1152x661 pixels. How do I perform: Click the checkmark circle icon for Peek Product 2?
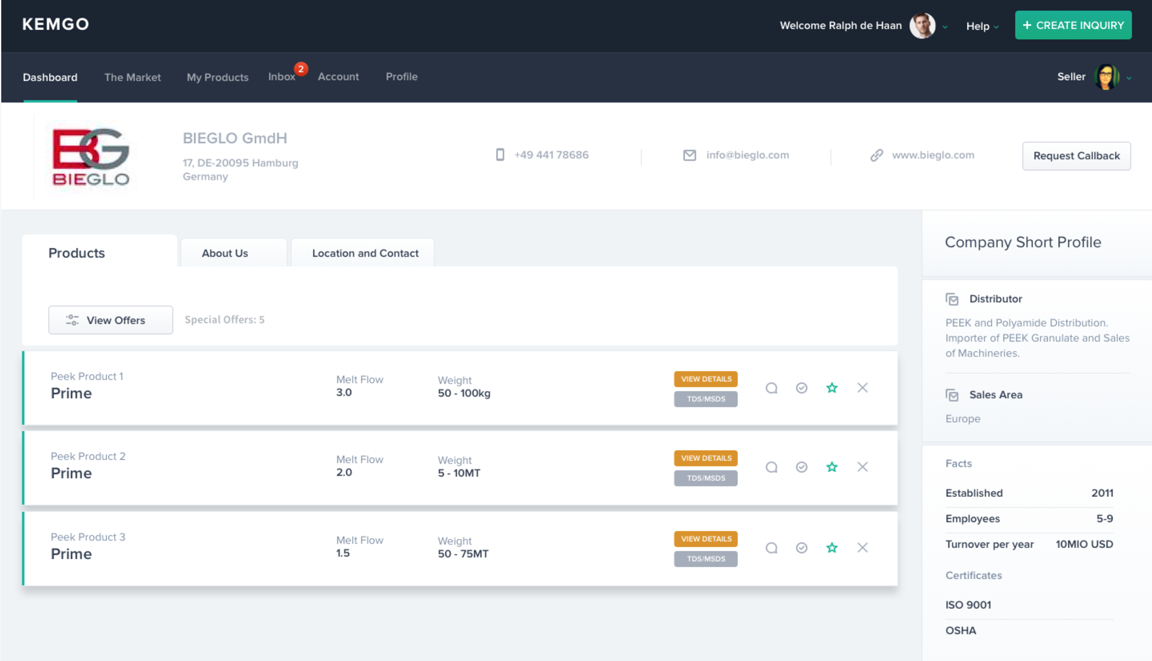click(802, 467)
